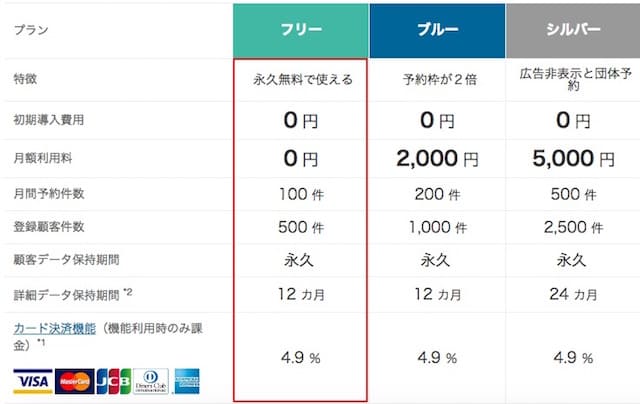Click the 予約枠が２倍 feature text
Image resolution: width=640 pixels, height=404 pixels.
click(x=440, y=80)
